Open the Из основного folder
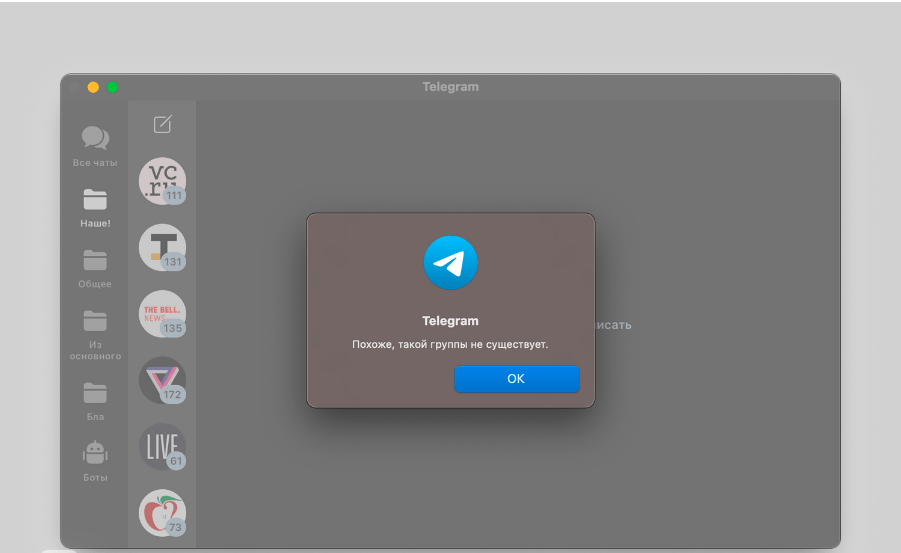Screen dimensions: 901x553 [95, 335]
